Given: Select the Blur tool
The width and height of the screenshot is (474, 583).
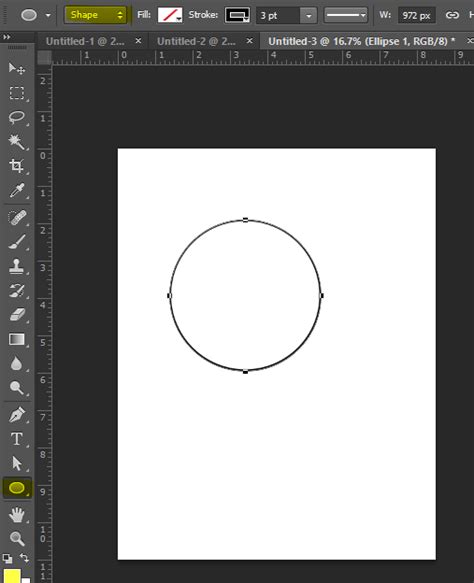Looking at the screenshot, I should 17,364.
